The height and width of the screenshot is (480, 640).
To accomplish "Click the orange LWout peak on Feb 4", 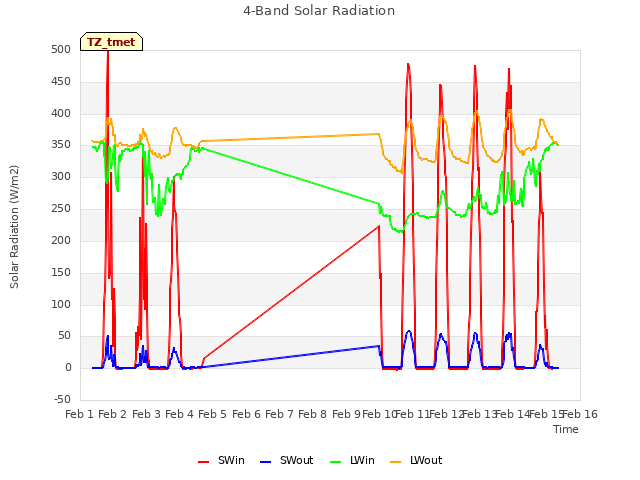I will (176, 128).
